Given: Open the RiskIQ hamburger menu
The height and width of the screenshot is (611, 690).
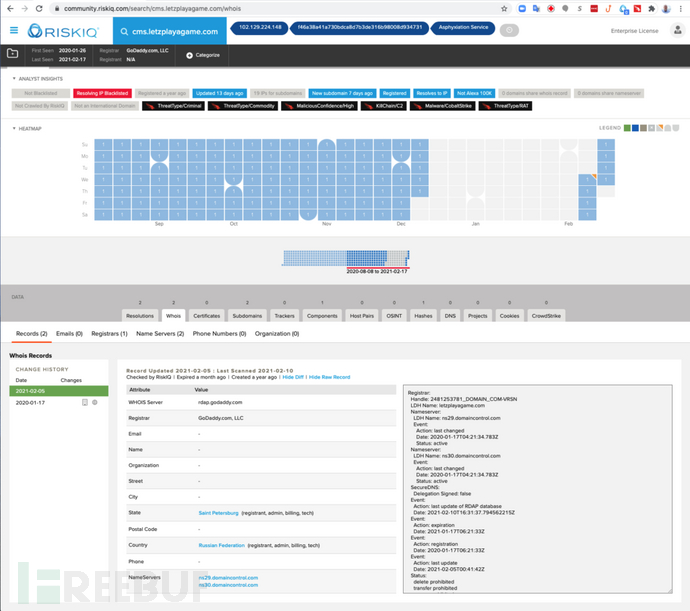Looking at the screenshot, I should click(14, 30).
